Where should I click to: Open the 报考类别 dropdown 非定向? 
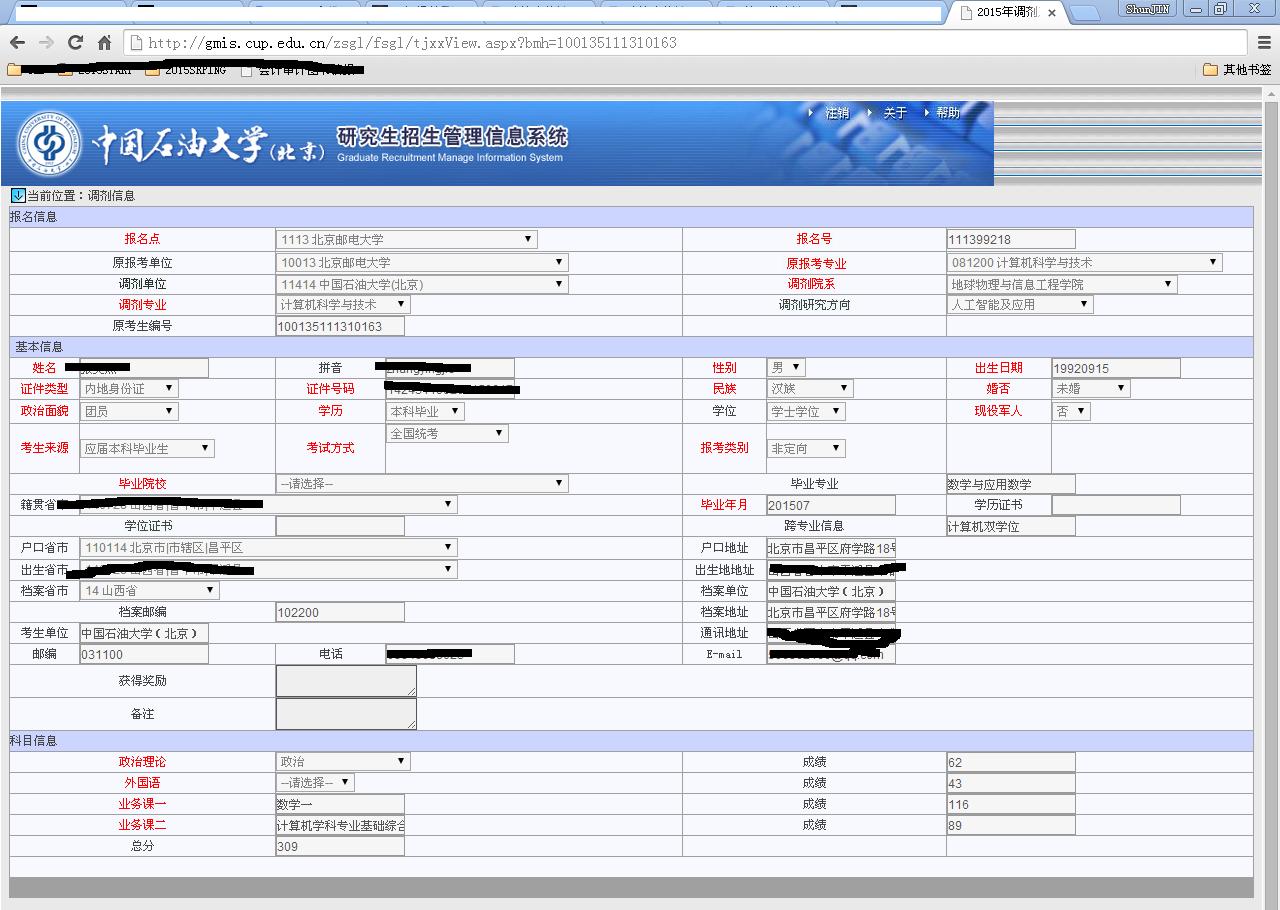(806, 449)
